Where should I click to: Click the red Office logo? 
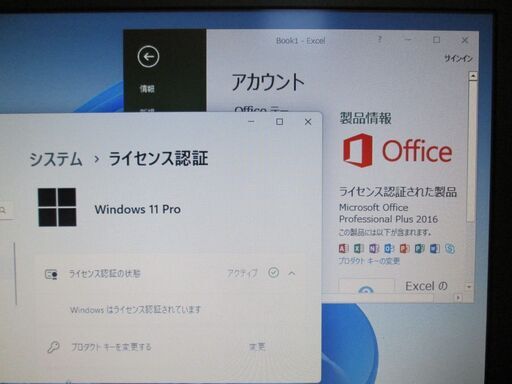pos(397,151)
